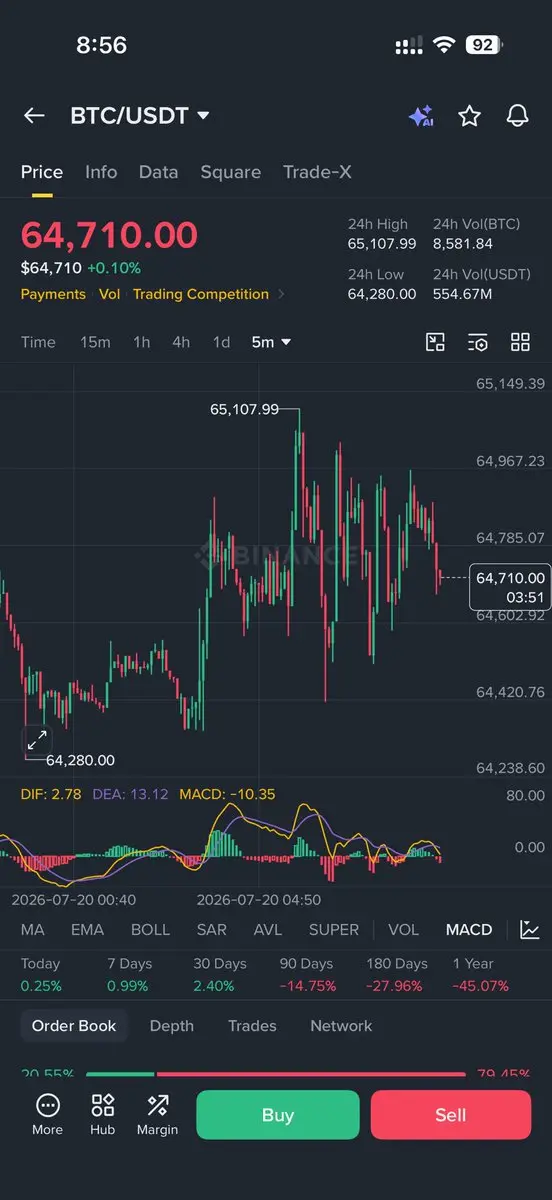Tap the battery indicator in status bar
The width and height of the screenshot is (552, 1200).
click(484, 45)
